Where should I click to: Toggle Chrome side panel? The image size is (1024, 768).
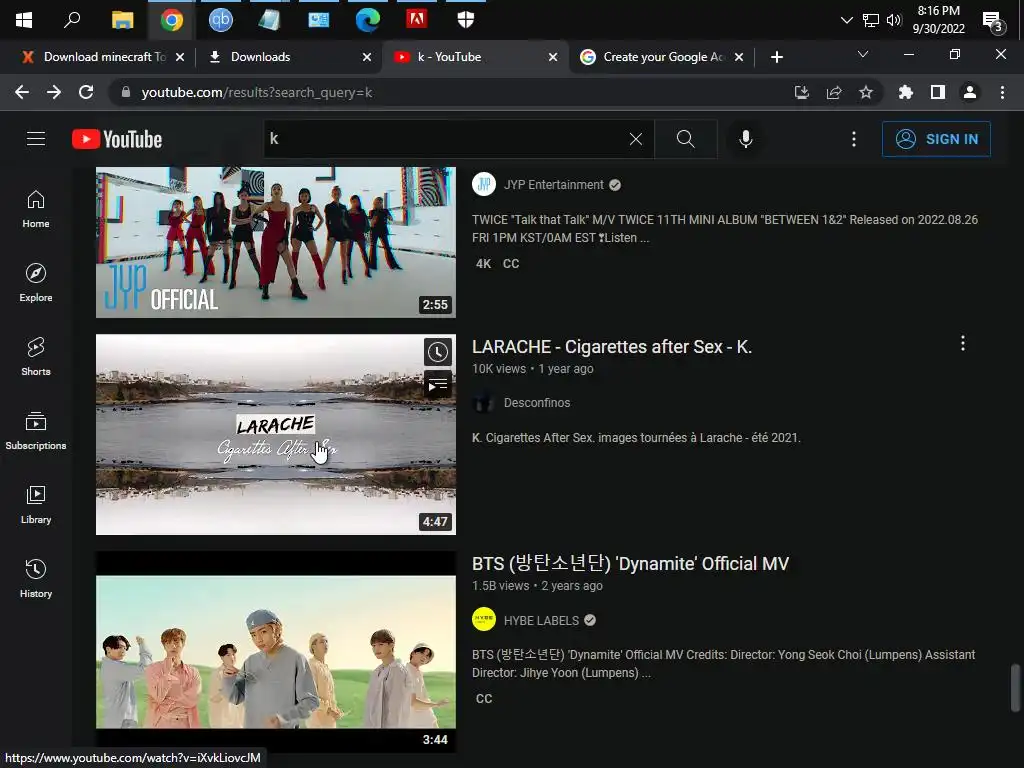(938, 93)
